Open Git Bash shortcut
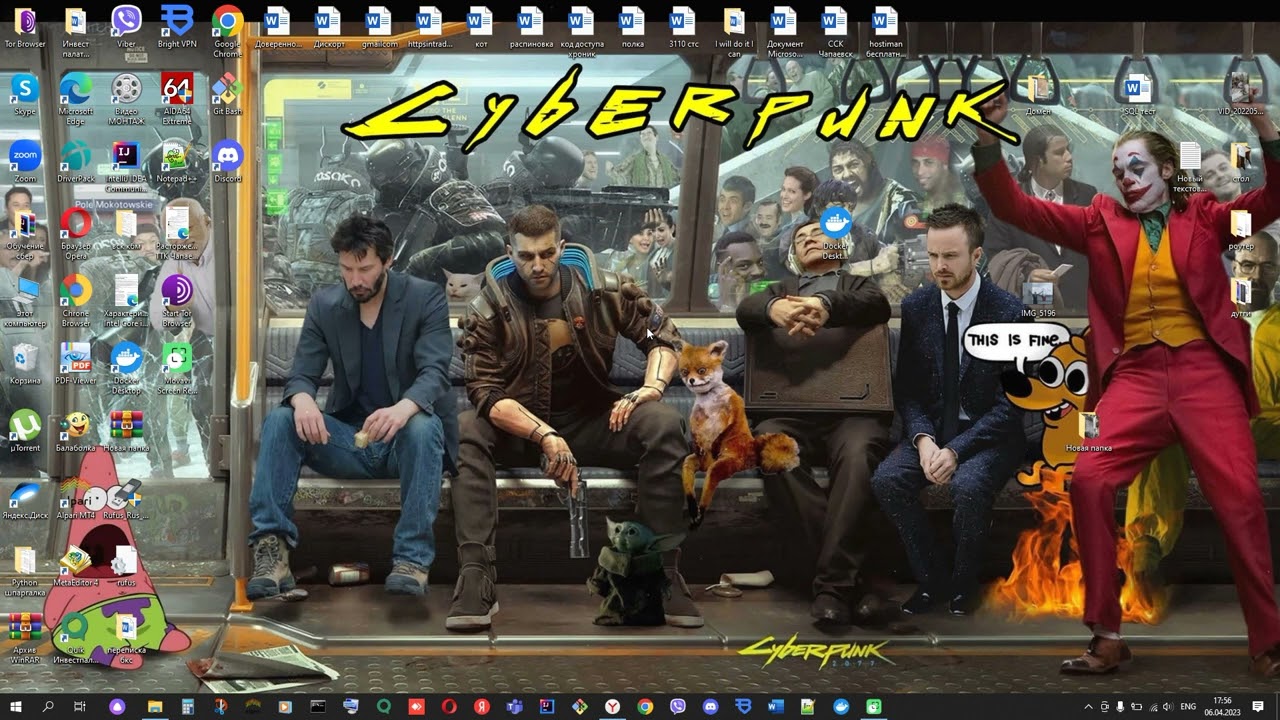Viewport: 1280px width, 720px height. pyautogui.click(x=227, y=95)
